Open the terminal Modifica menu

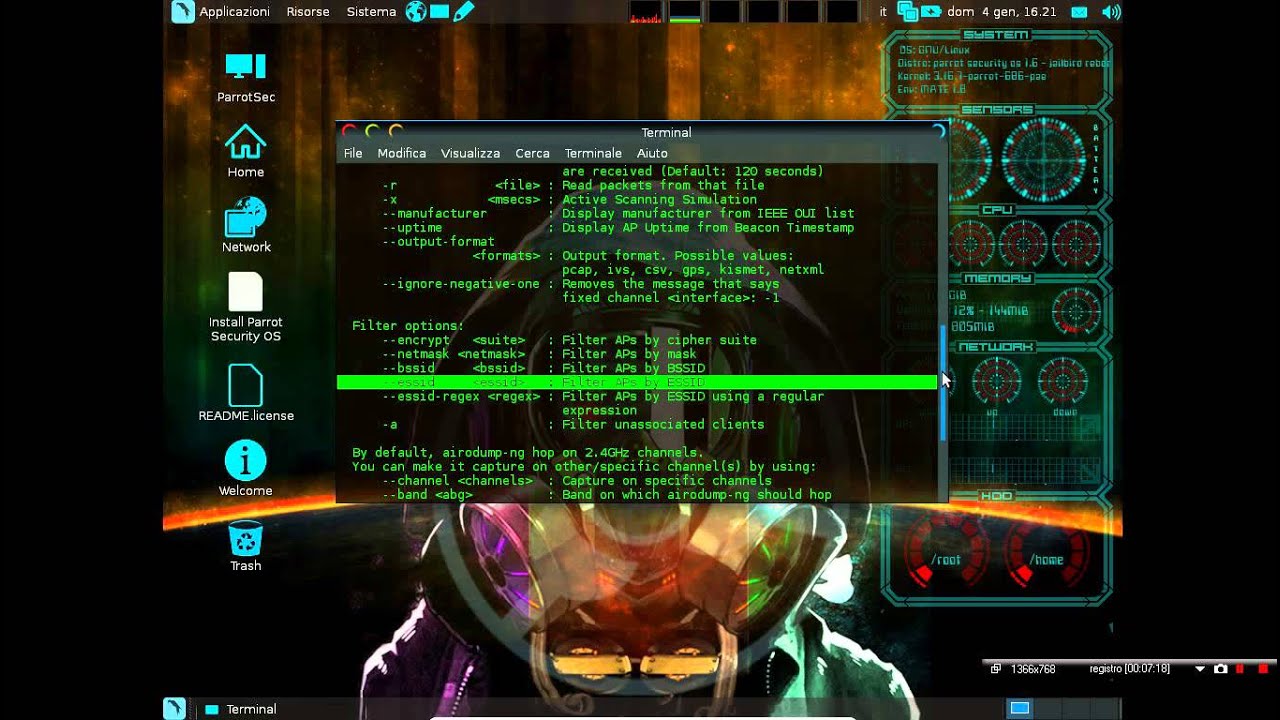pos(402,153)
